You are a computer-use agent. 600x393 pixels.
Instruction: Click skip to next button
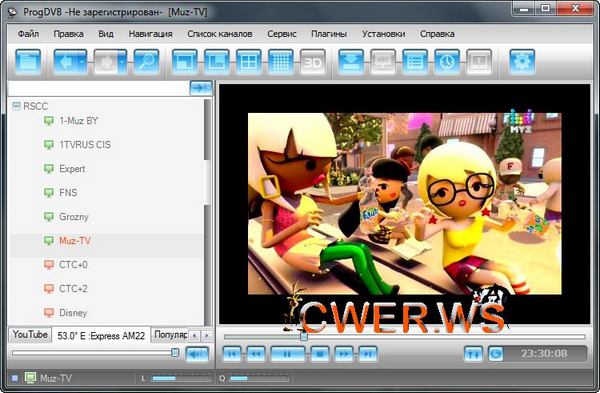tap(367, 354)
